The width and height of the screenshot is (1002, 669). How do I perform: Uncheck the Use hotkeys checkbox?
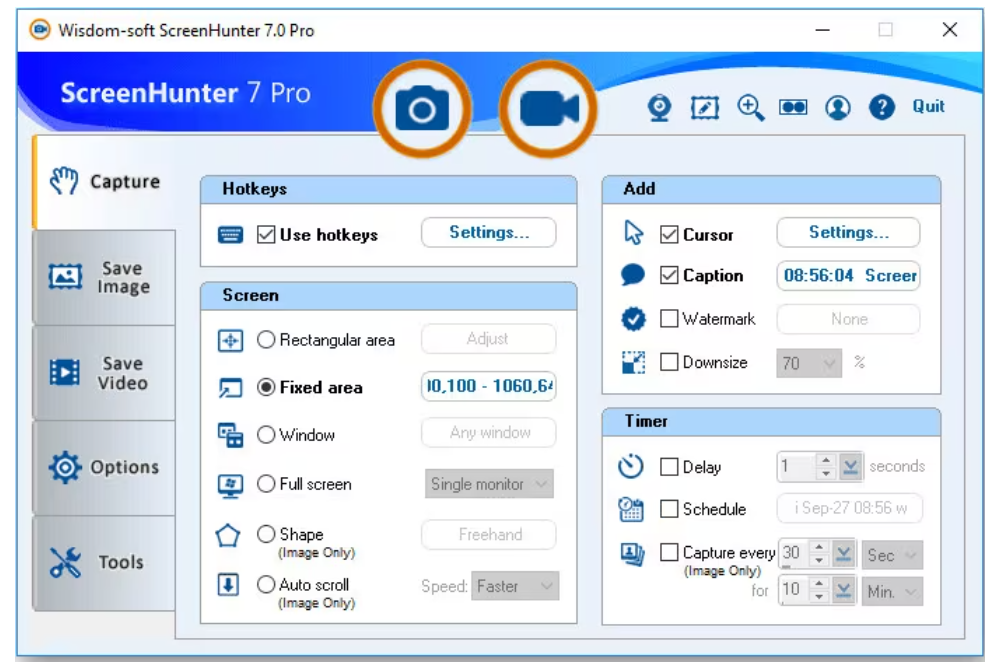pyautogui.click(x=266, y=235)
